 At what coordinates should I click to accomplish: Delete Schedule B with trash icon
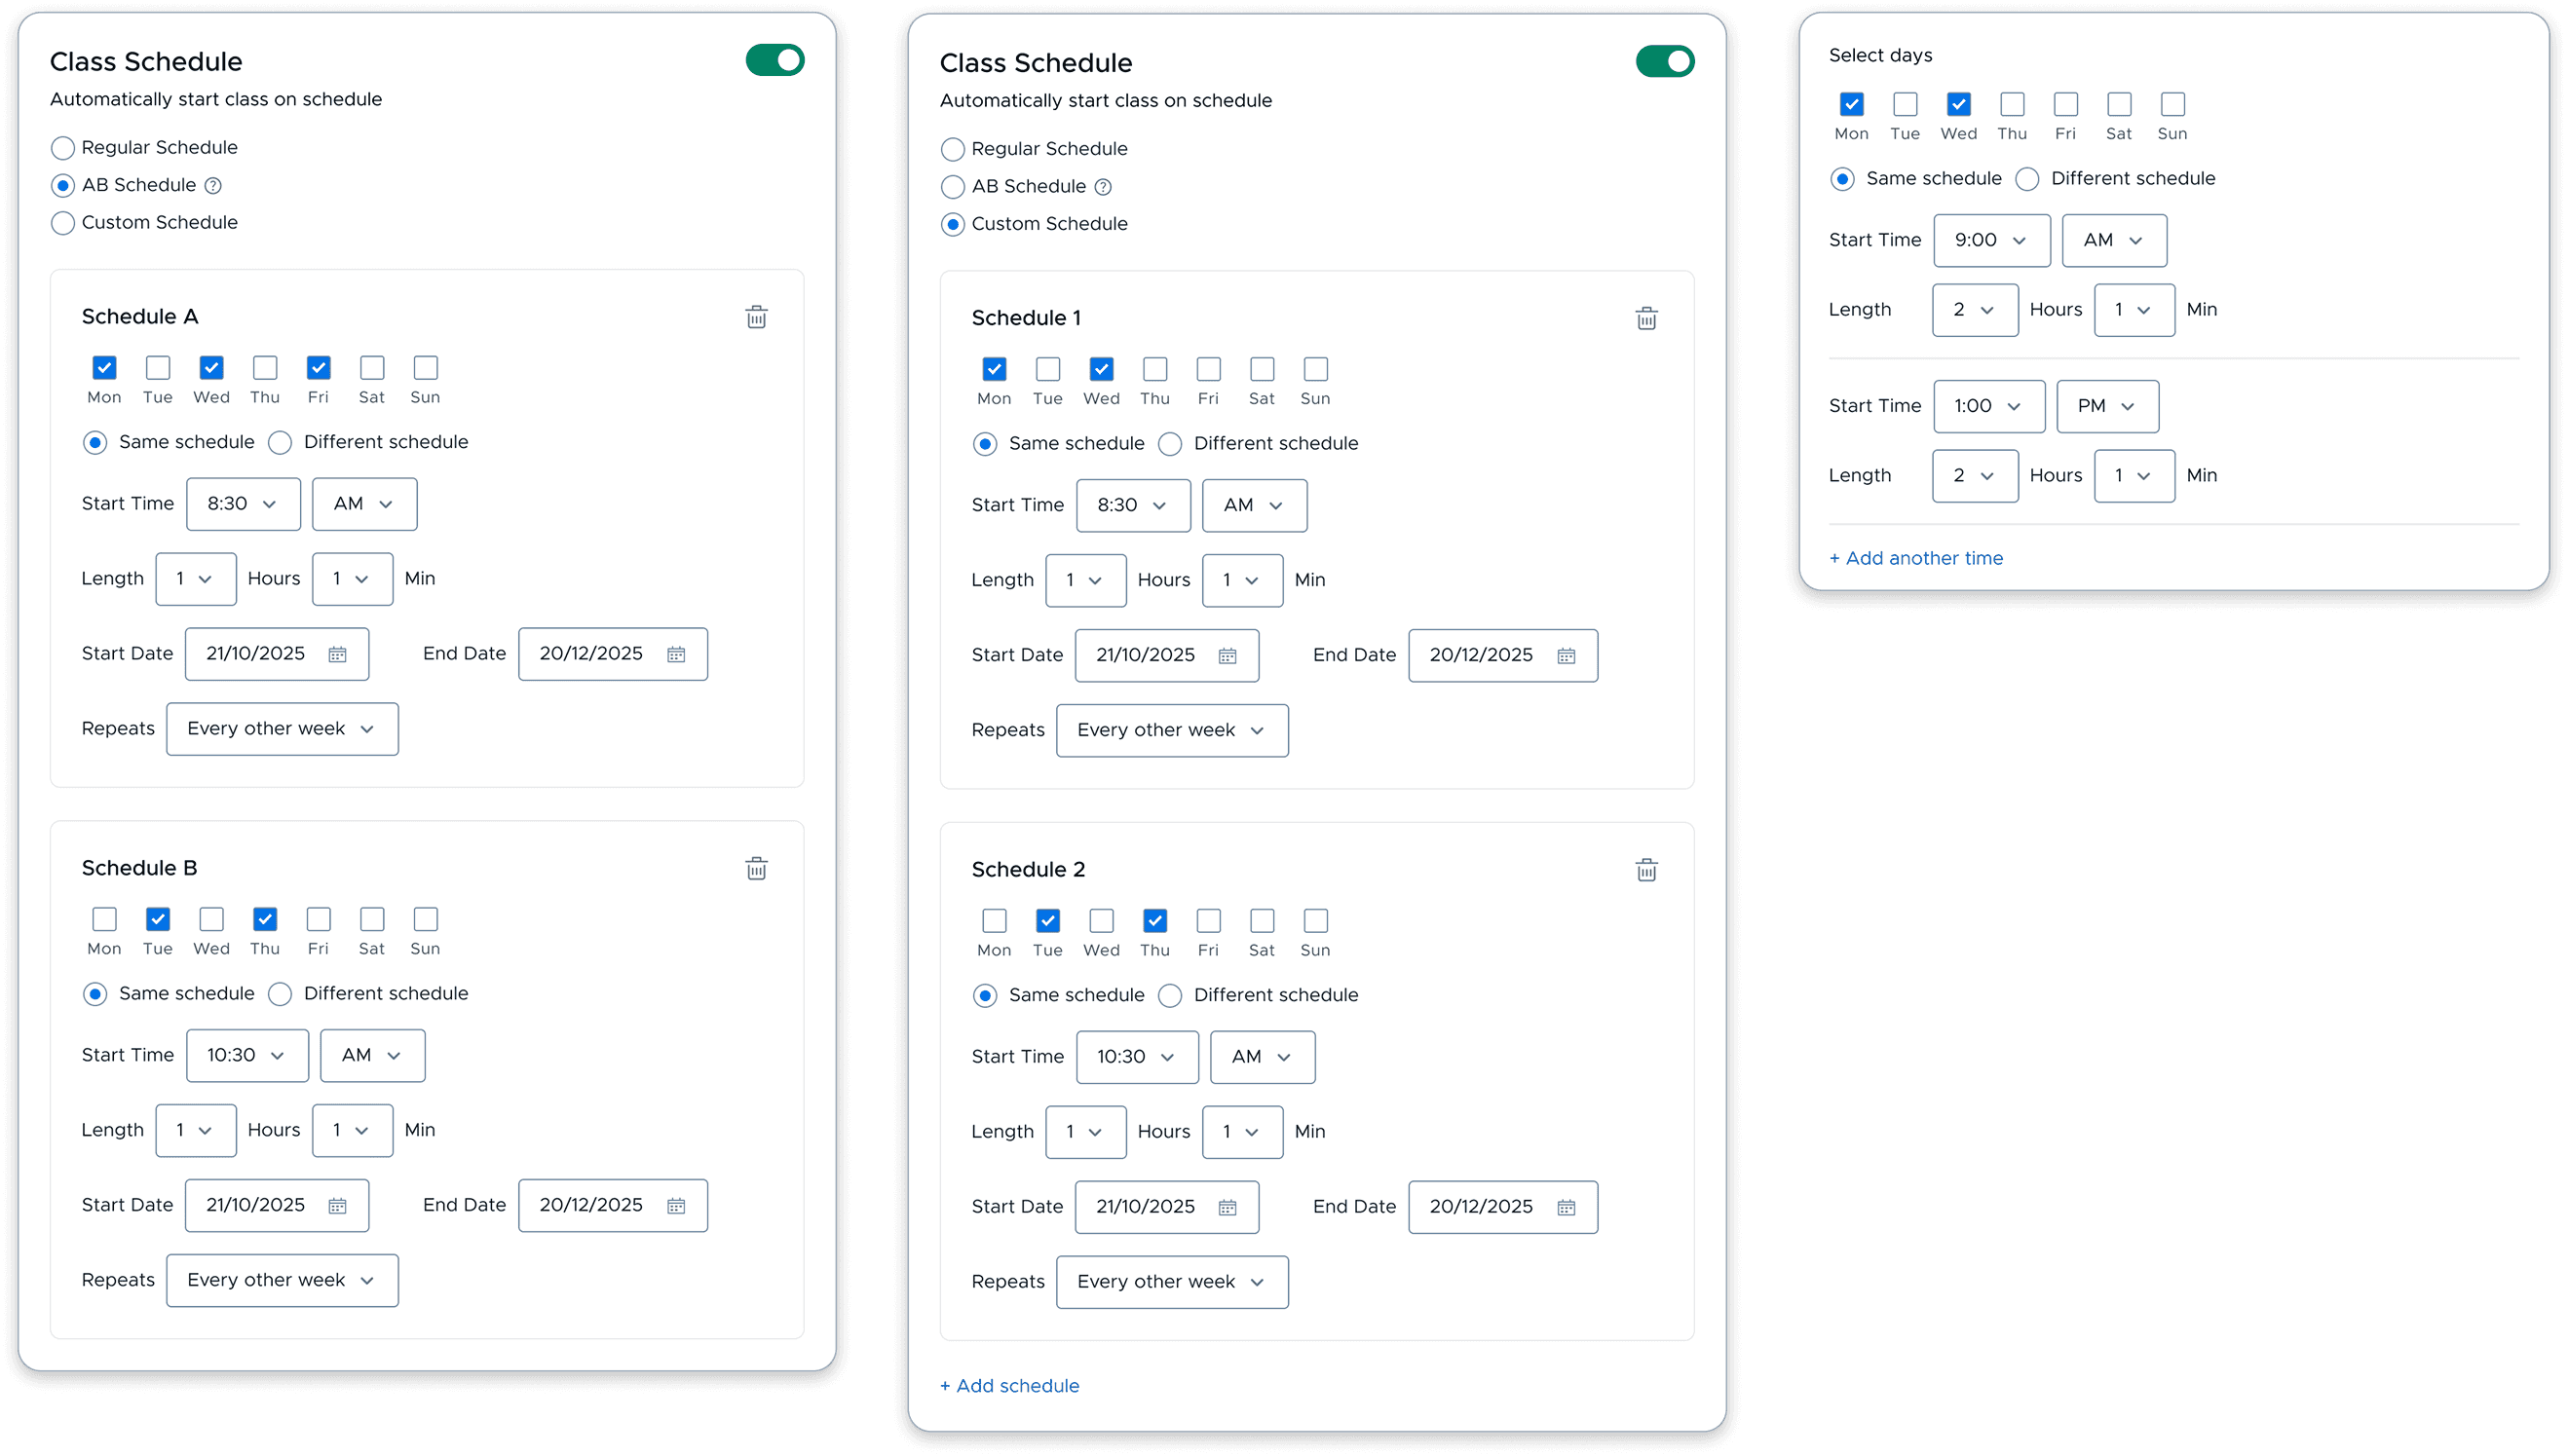[756, 869]
